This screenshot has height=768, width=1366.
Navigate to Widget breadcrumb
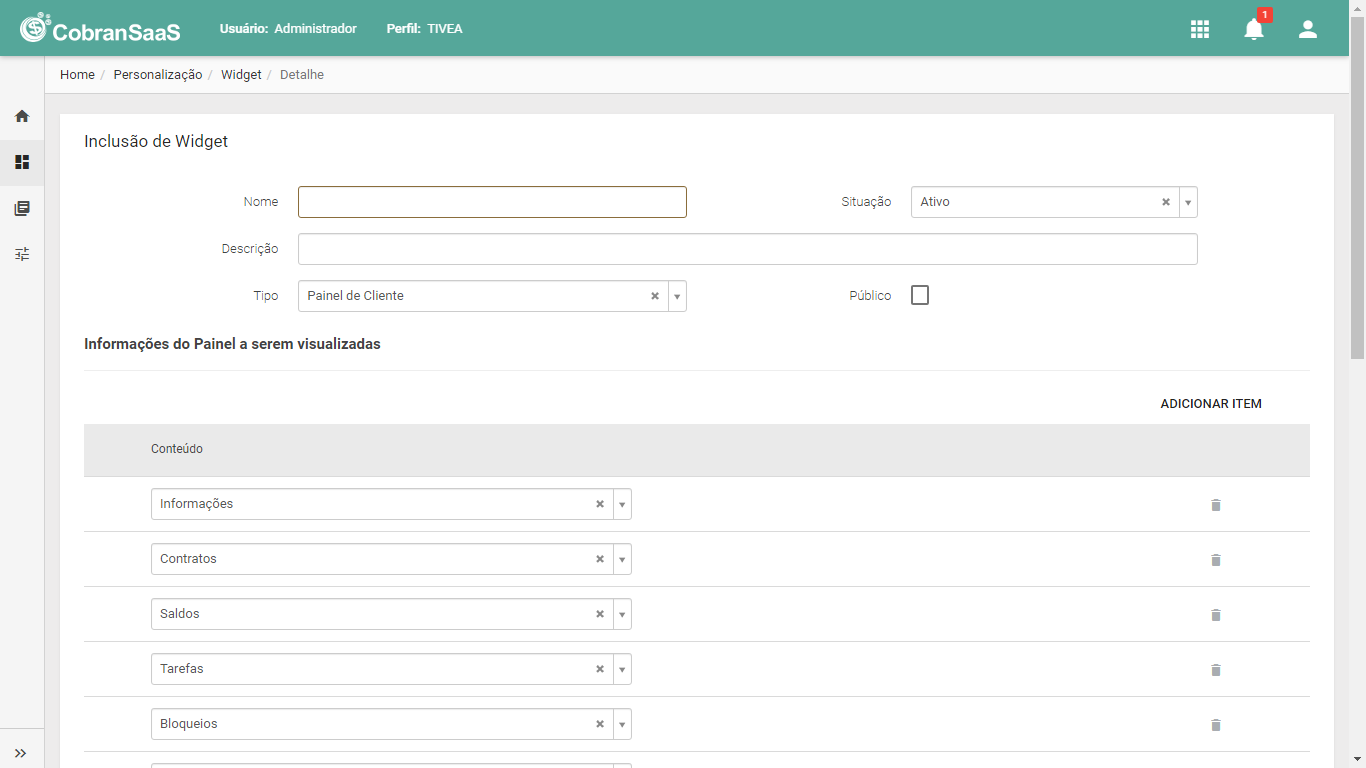[241, 75]
